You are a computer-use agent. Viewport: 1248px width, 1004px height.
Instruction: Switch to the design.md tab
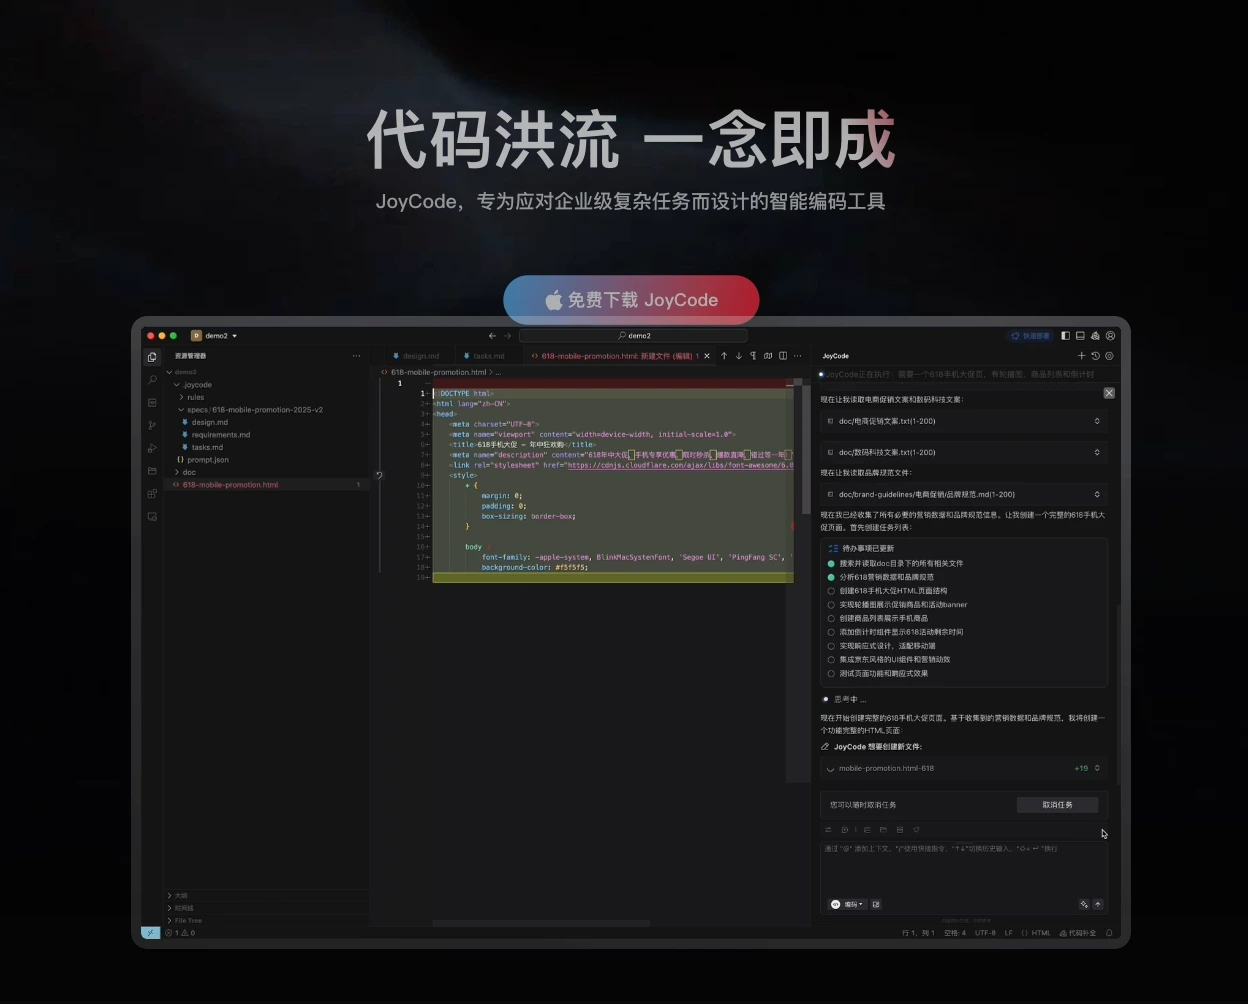click(x=421, y=356)
